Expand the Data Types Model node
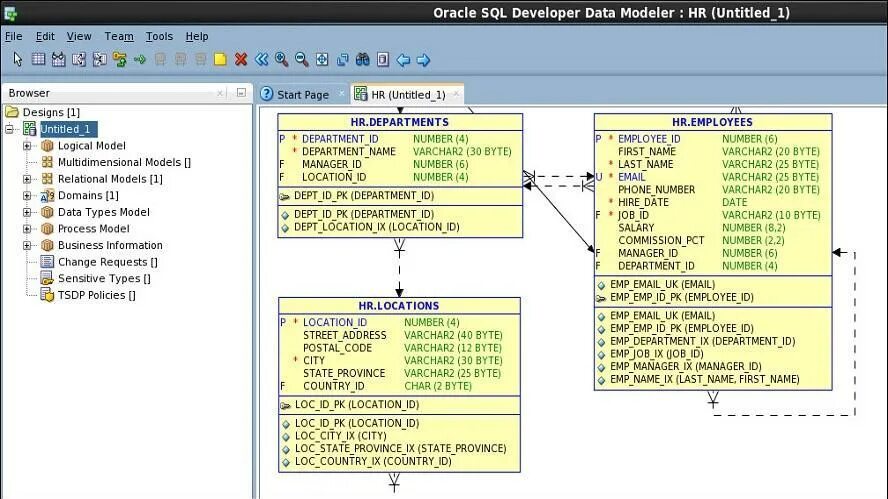Viewport: 888px width, 499px height. point(27,212)
